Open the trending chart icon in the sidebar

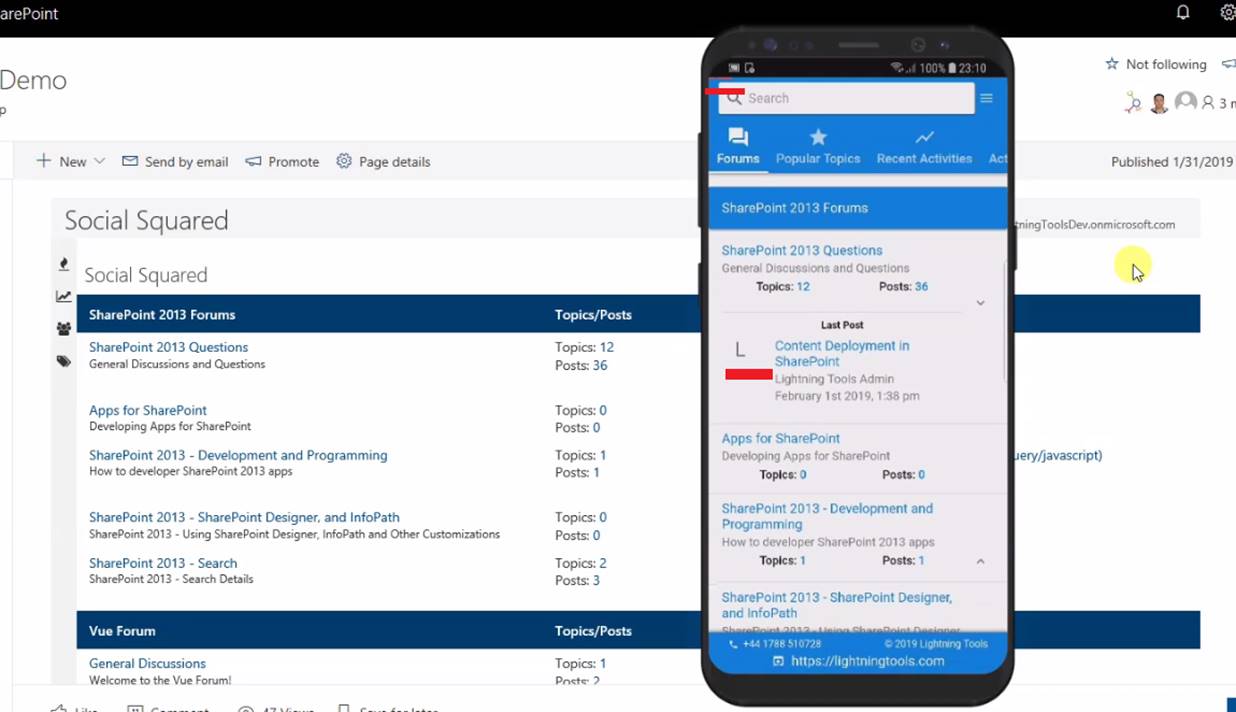click(x=64, y=296)
